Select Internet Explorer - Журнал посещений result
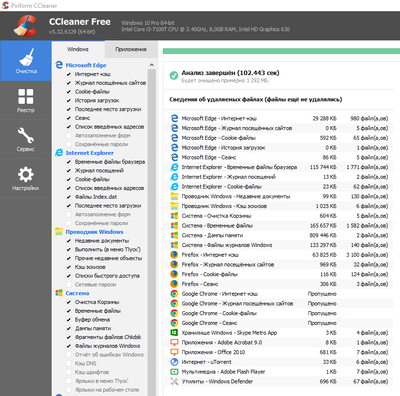Screen dimensions: 400x396 [x=279, y=177]
